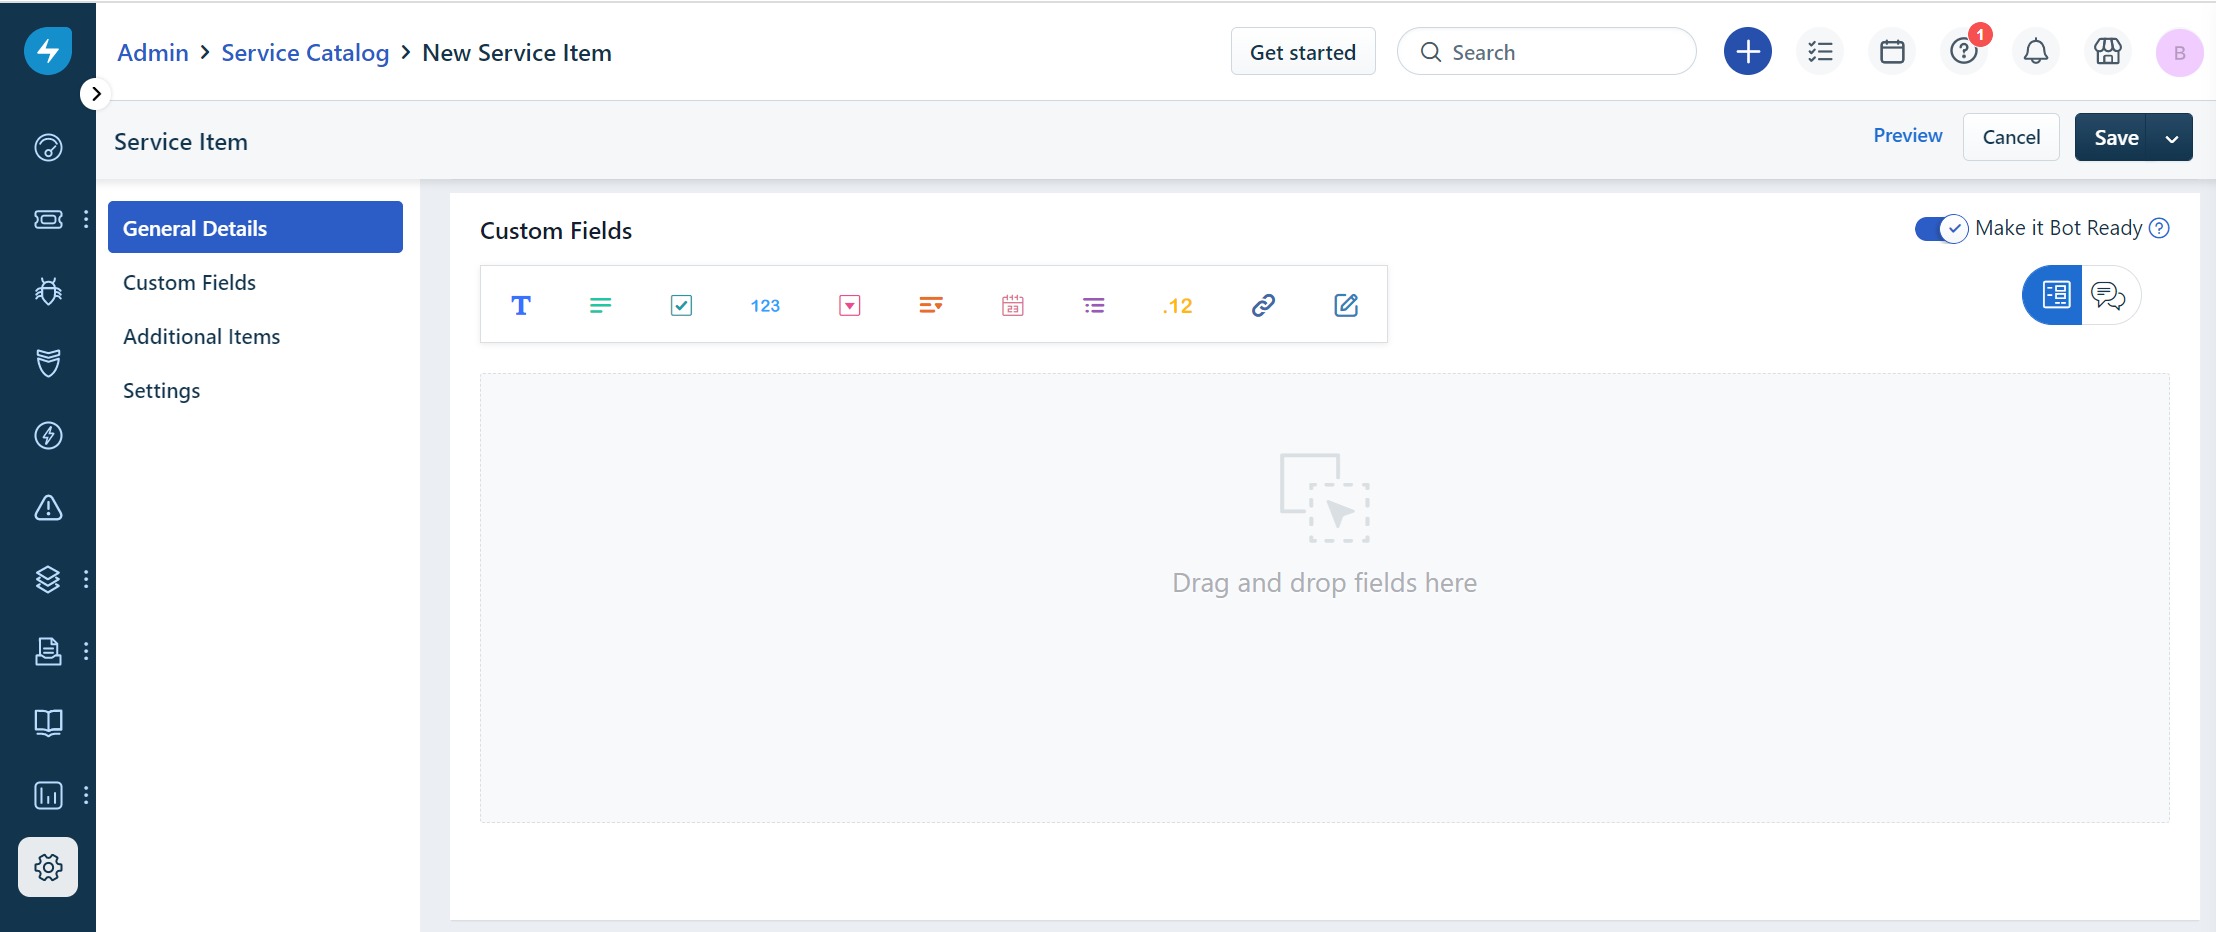Select the pink Dropdown field icon
Image resolution: width=2216 pixels, height=932 pixels.
850,305
